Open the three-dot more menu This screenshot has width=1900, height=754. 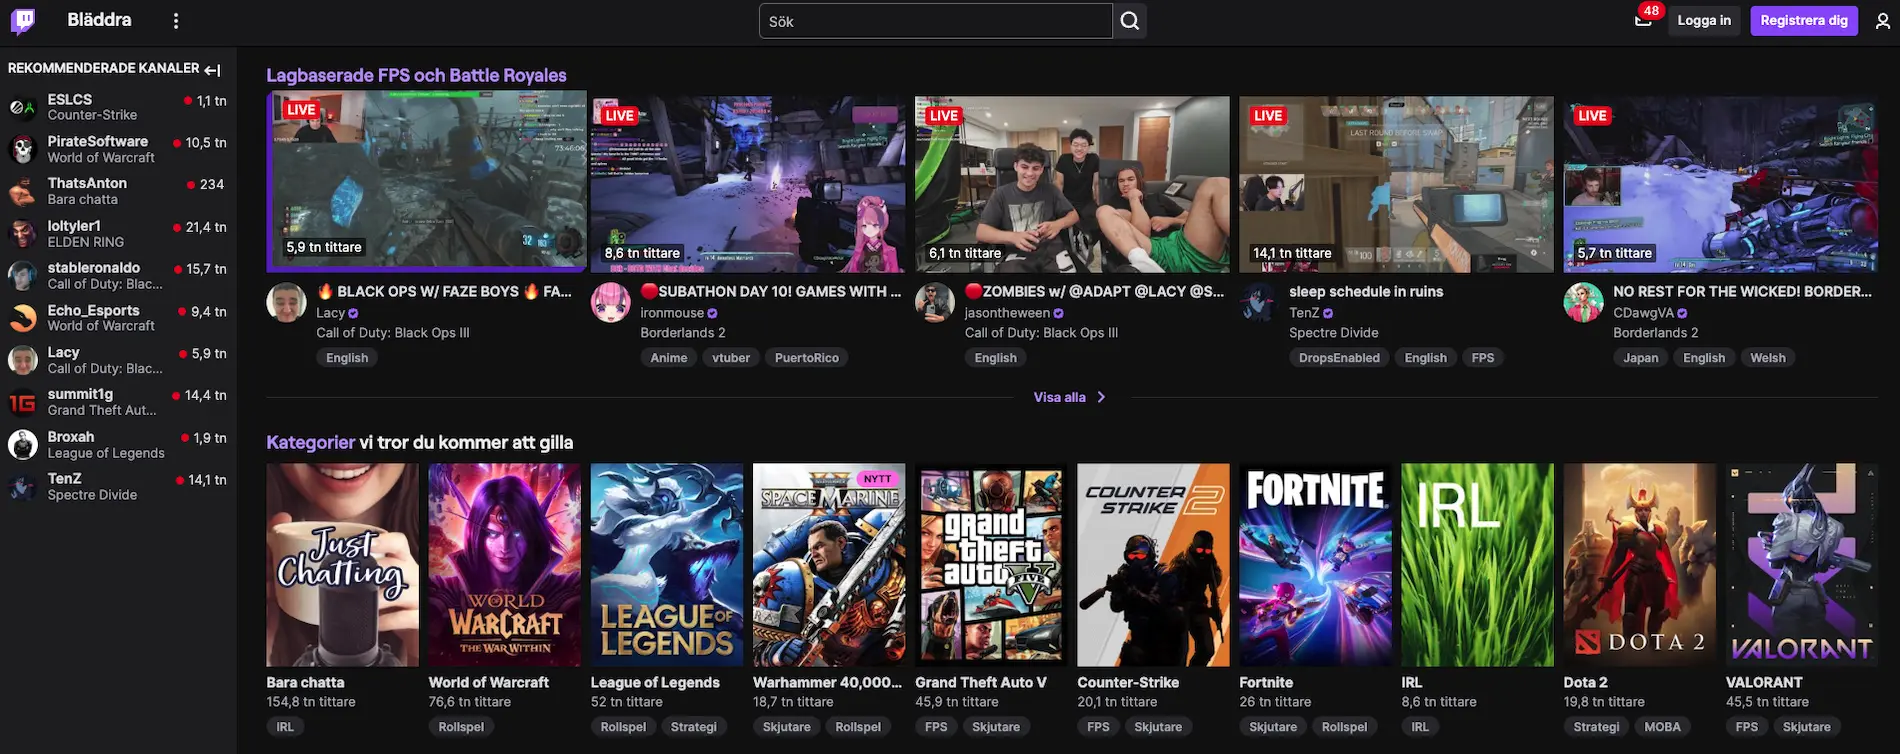pyautogui.click(x=176, y=21)
